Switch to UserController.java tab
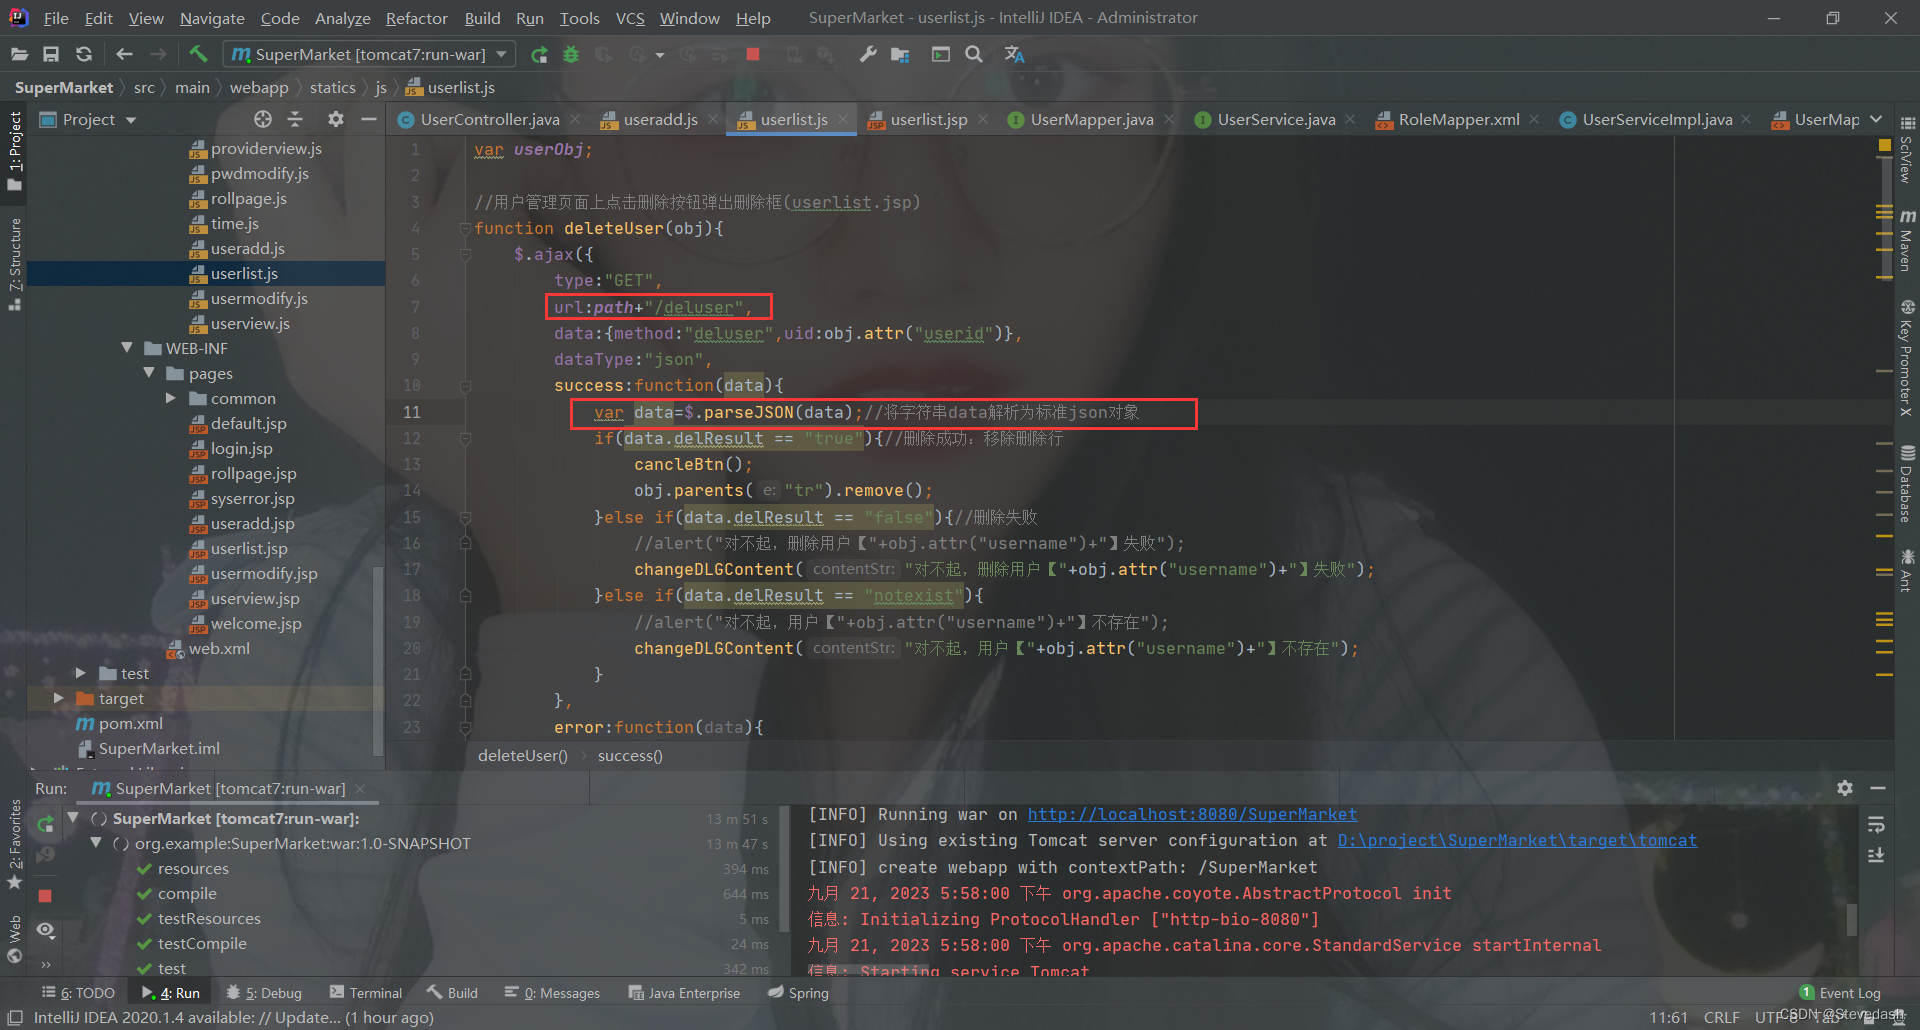This screenshot has width=1920, height=1030. pyautogui.click(x=490, y=119)
